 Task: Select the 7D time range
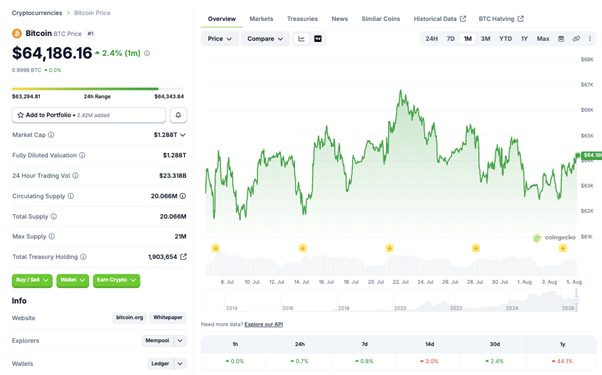(451, 39)
